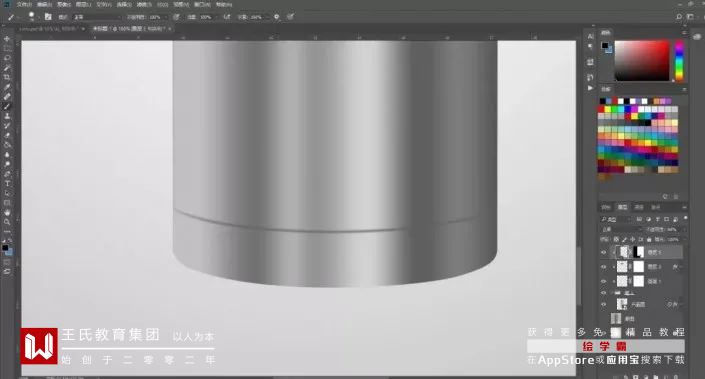Open the layer filter kind dropdown
The width and height of the screenshot is (705, 379).
click(616, 219)
